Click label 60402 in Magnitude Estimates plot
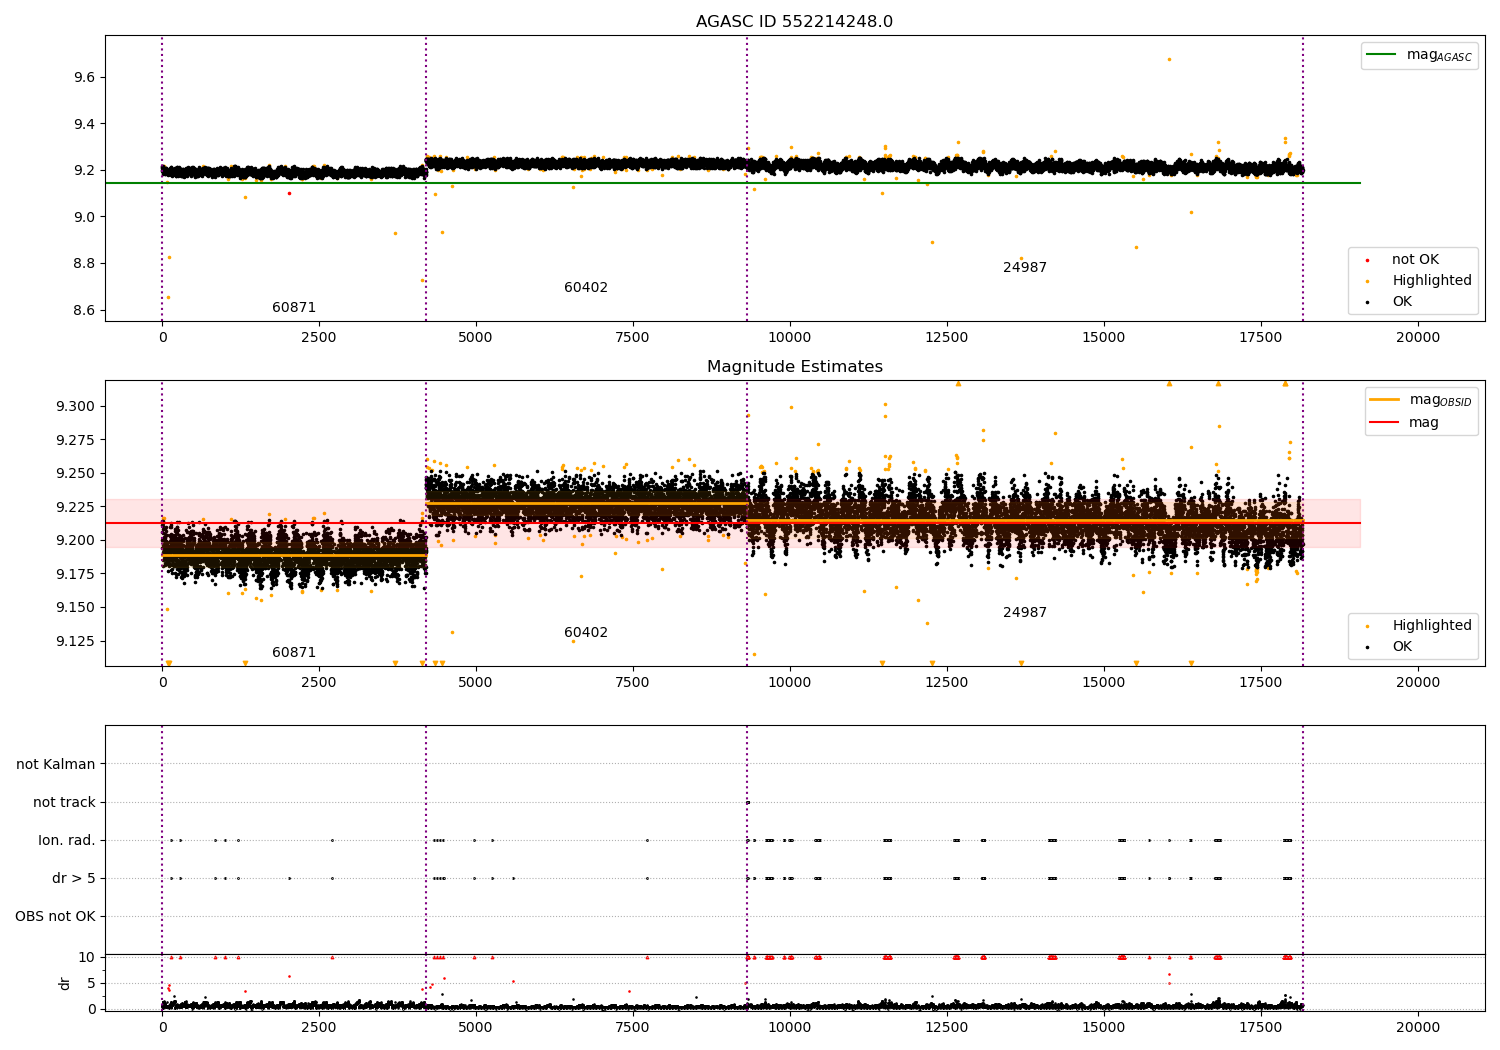 point(586,633)
